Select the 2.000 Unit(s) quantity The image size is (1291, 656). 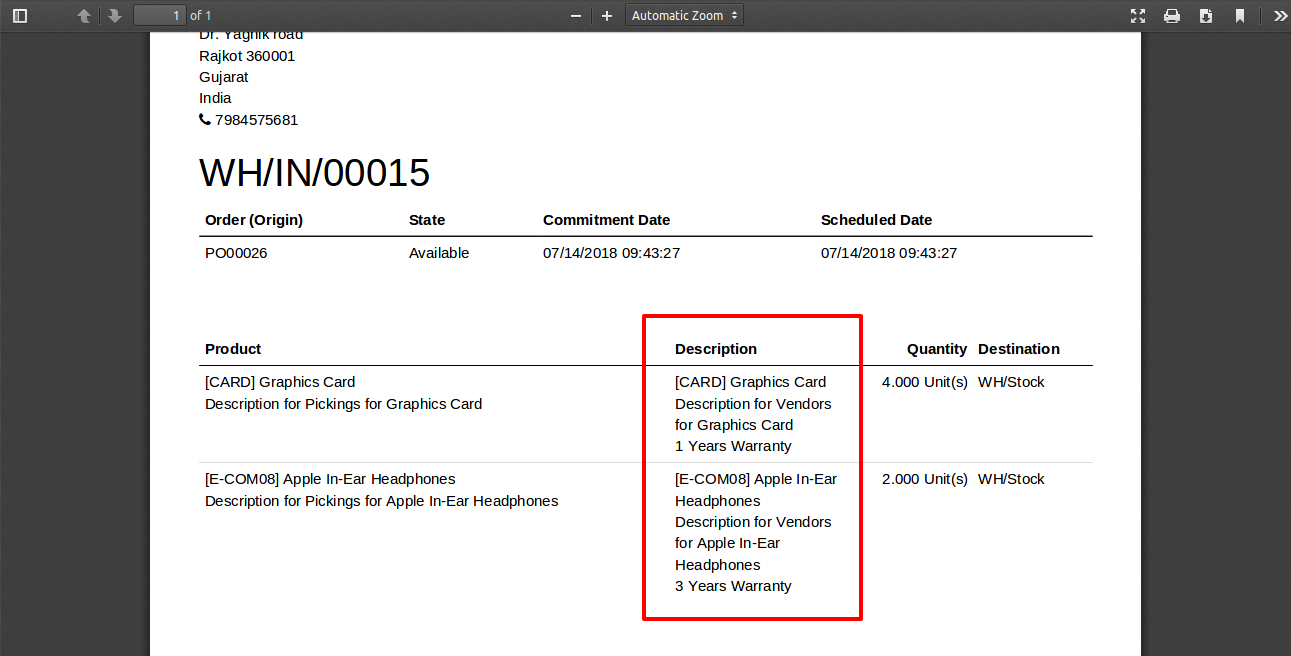[x=925, y=479]
